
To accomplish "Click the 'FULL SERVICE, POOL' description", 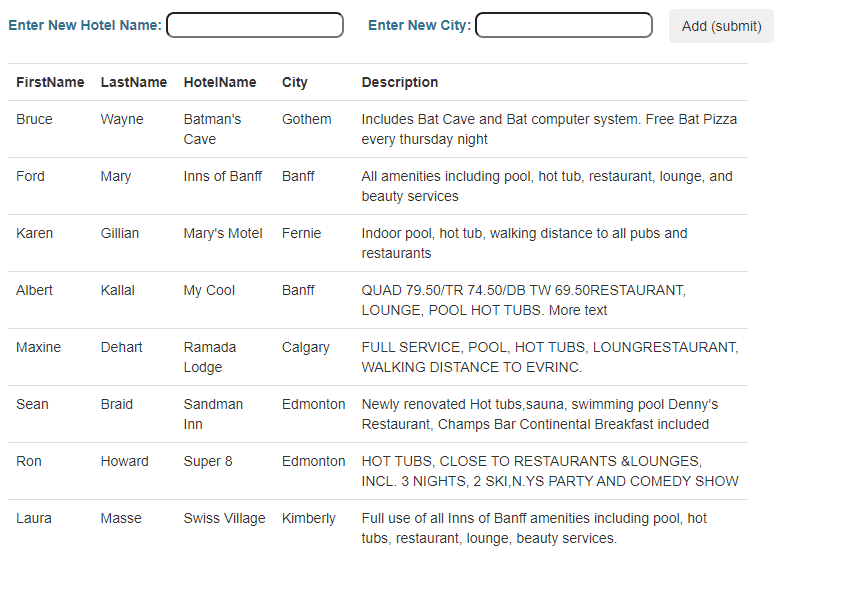I will (x=550, y=357).
